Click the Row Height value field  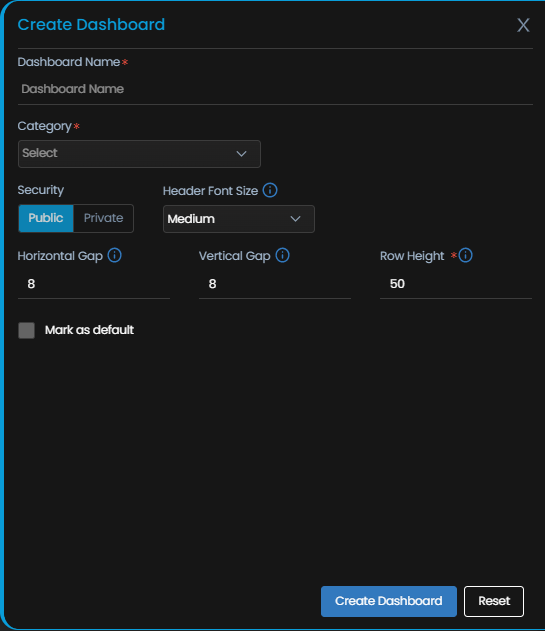[456, 284]
